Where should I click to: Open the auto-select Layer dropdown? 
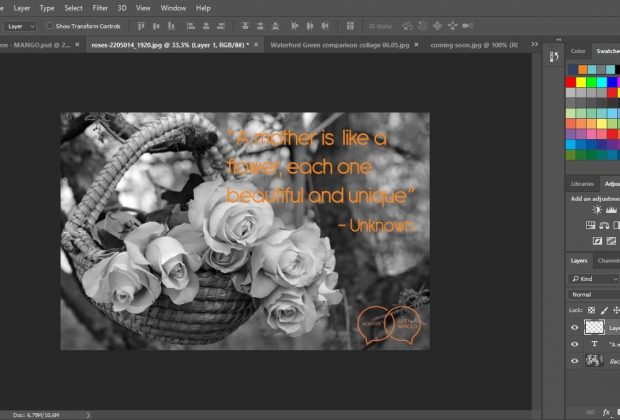[x=21, y=26]
